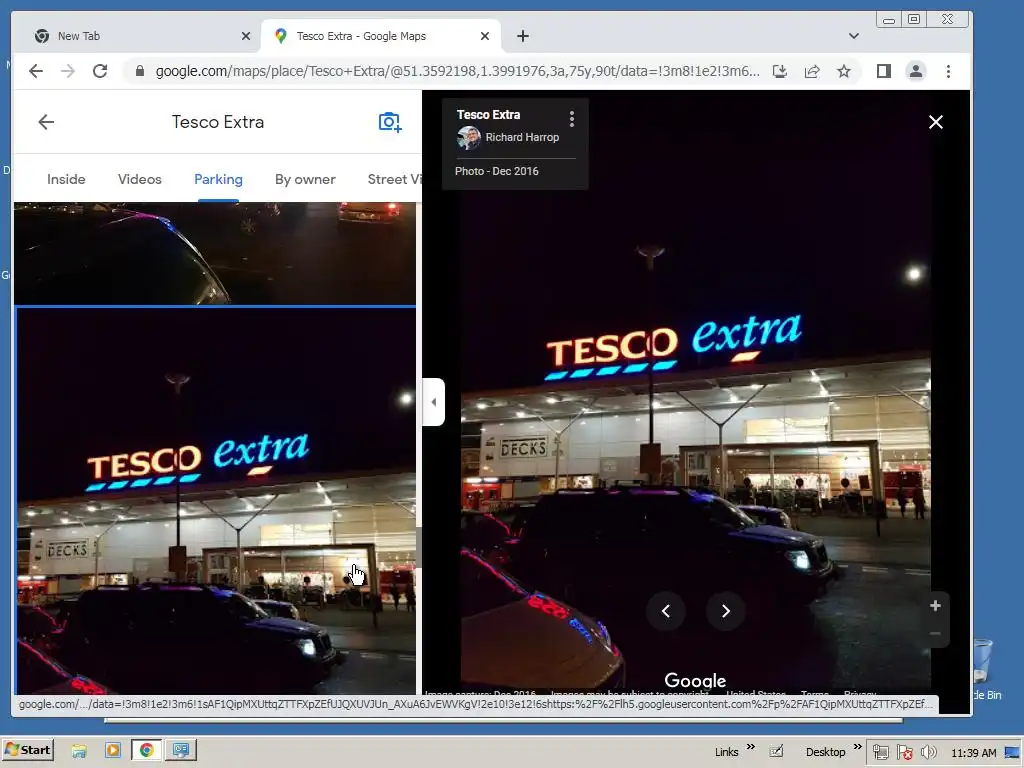1024x768 pixels.
Task: Open Richard Harrop's contributor profile
Action: pyautogui.click(x=522, y=137)
